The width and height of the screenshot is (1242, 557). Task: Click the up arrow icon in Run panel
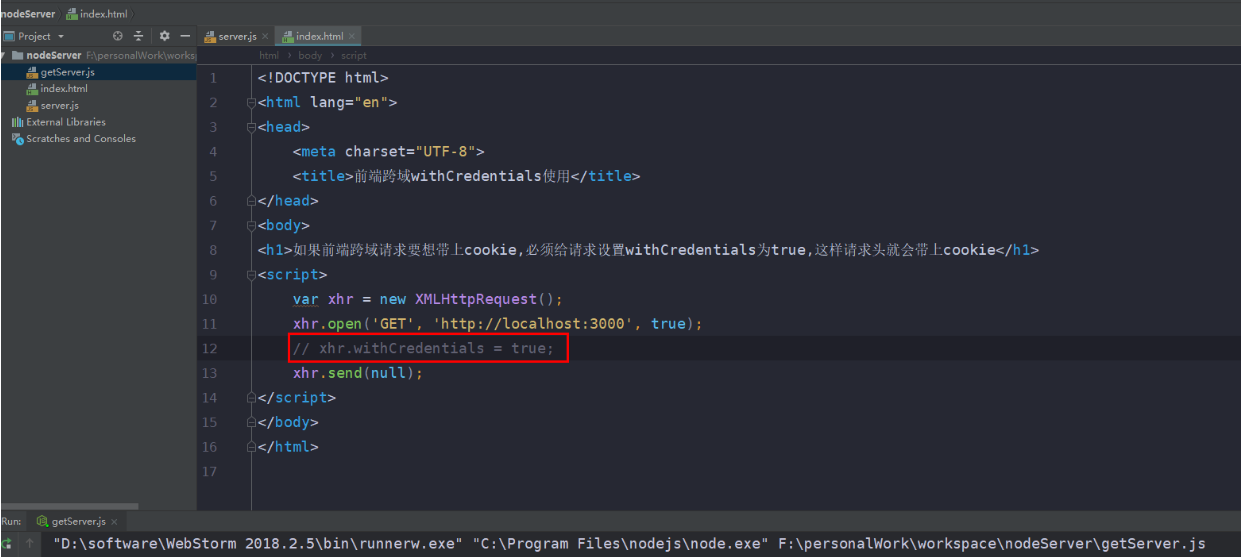[30, 544]
